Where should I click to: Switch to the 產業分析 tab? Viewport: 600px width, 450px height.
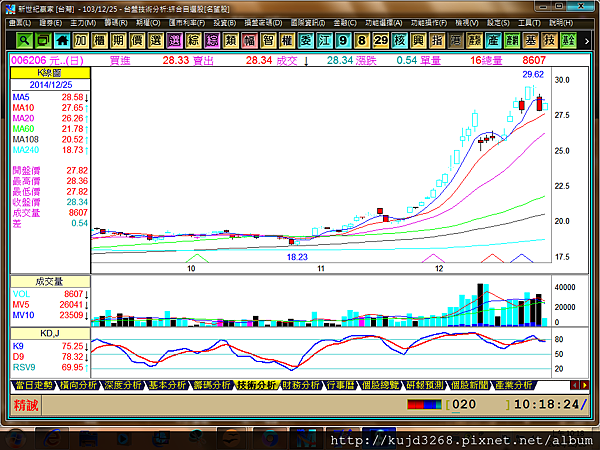[x=514, y=385]
